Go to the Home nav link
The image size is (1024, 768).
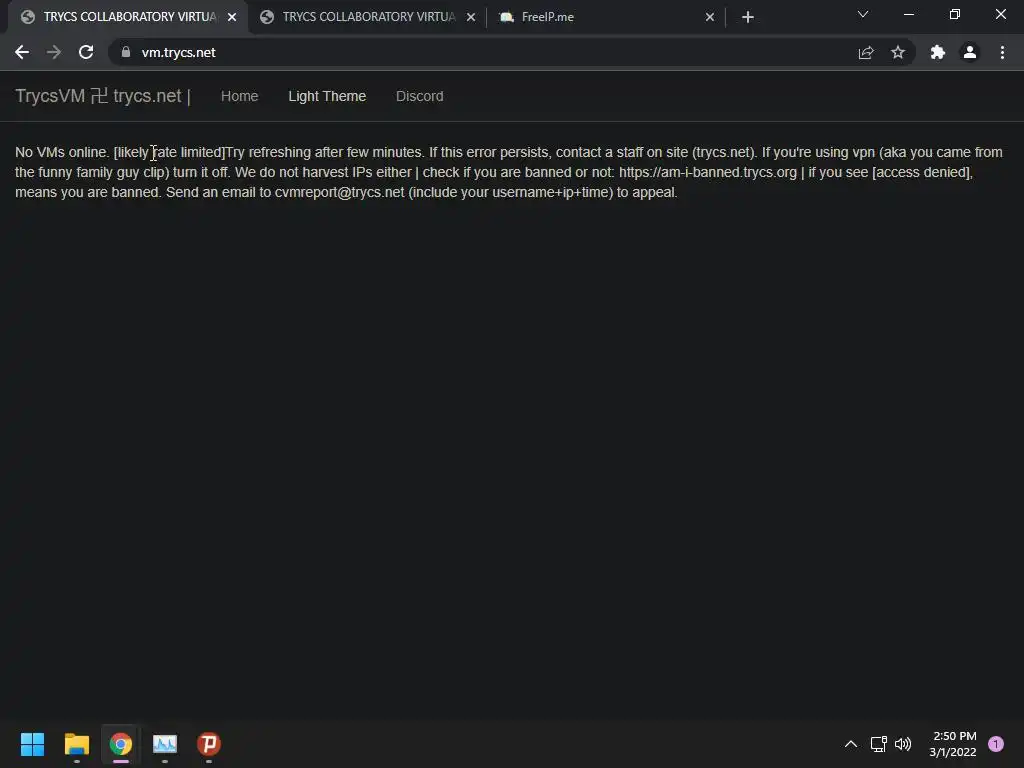click(239, 96)
